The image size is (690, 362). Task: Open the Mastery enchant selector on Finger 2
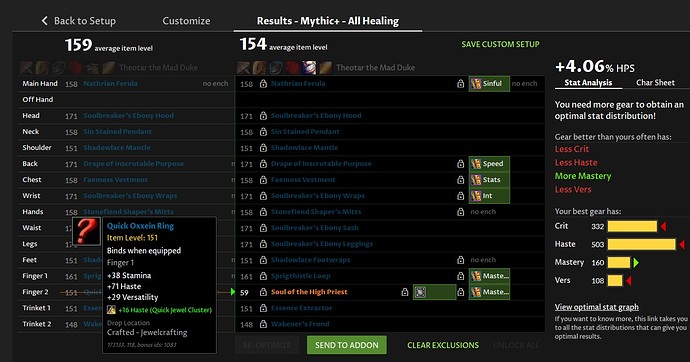[x=489, y=292]
